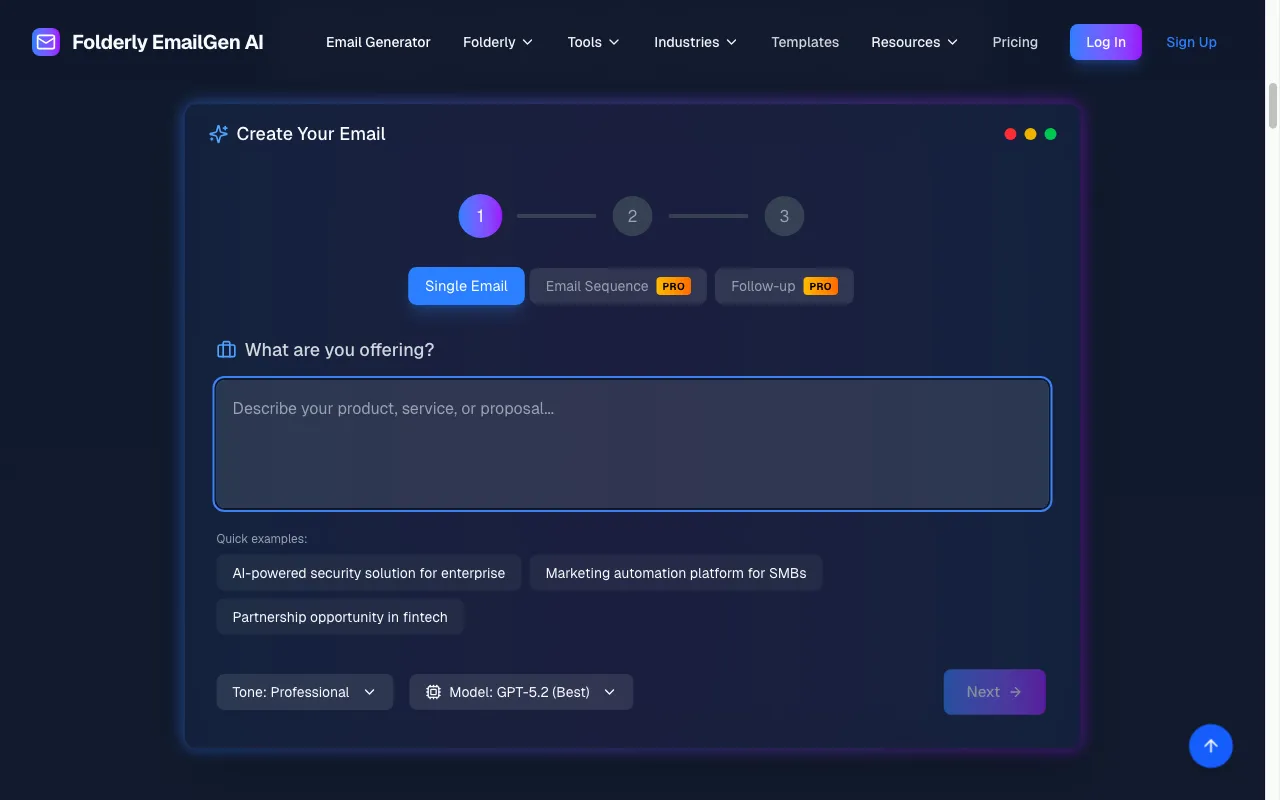1280x800 pixels.
Task: Click the PRO badge on Email Sequence
Action: [674, 286]
